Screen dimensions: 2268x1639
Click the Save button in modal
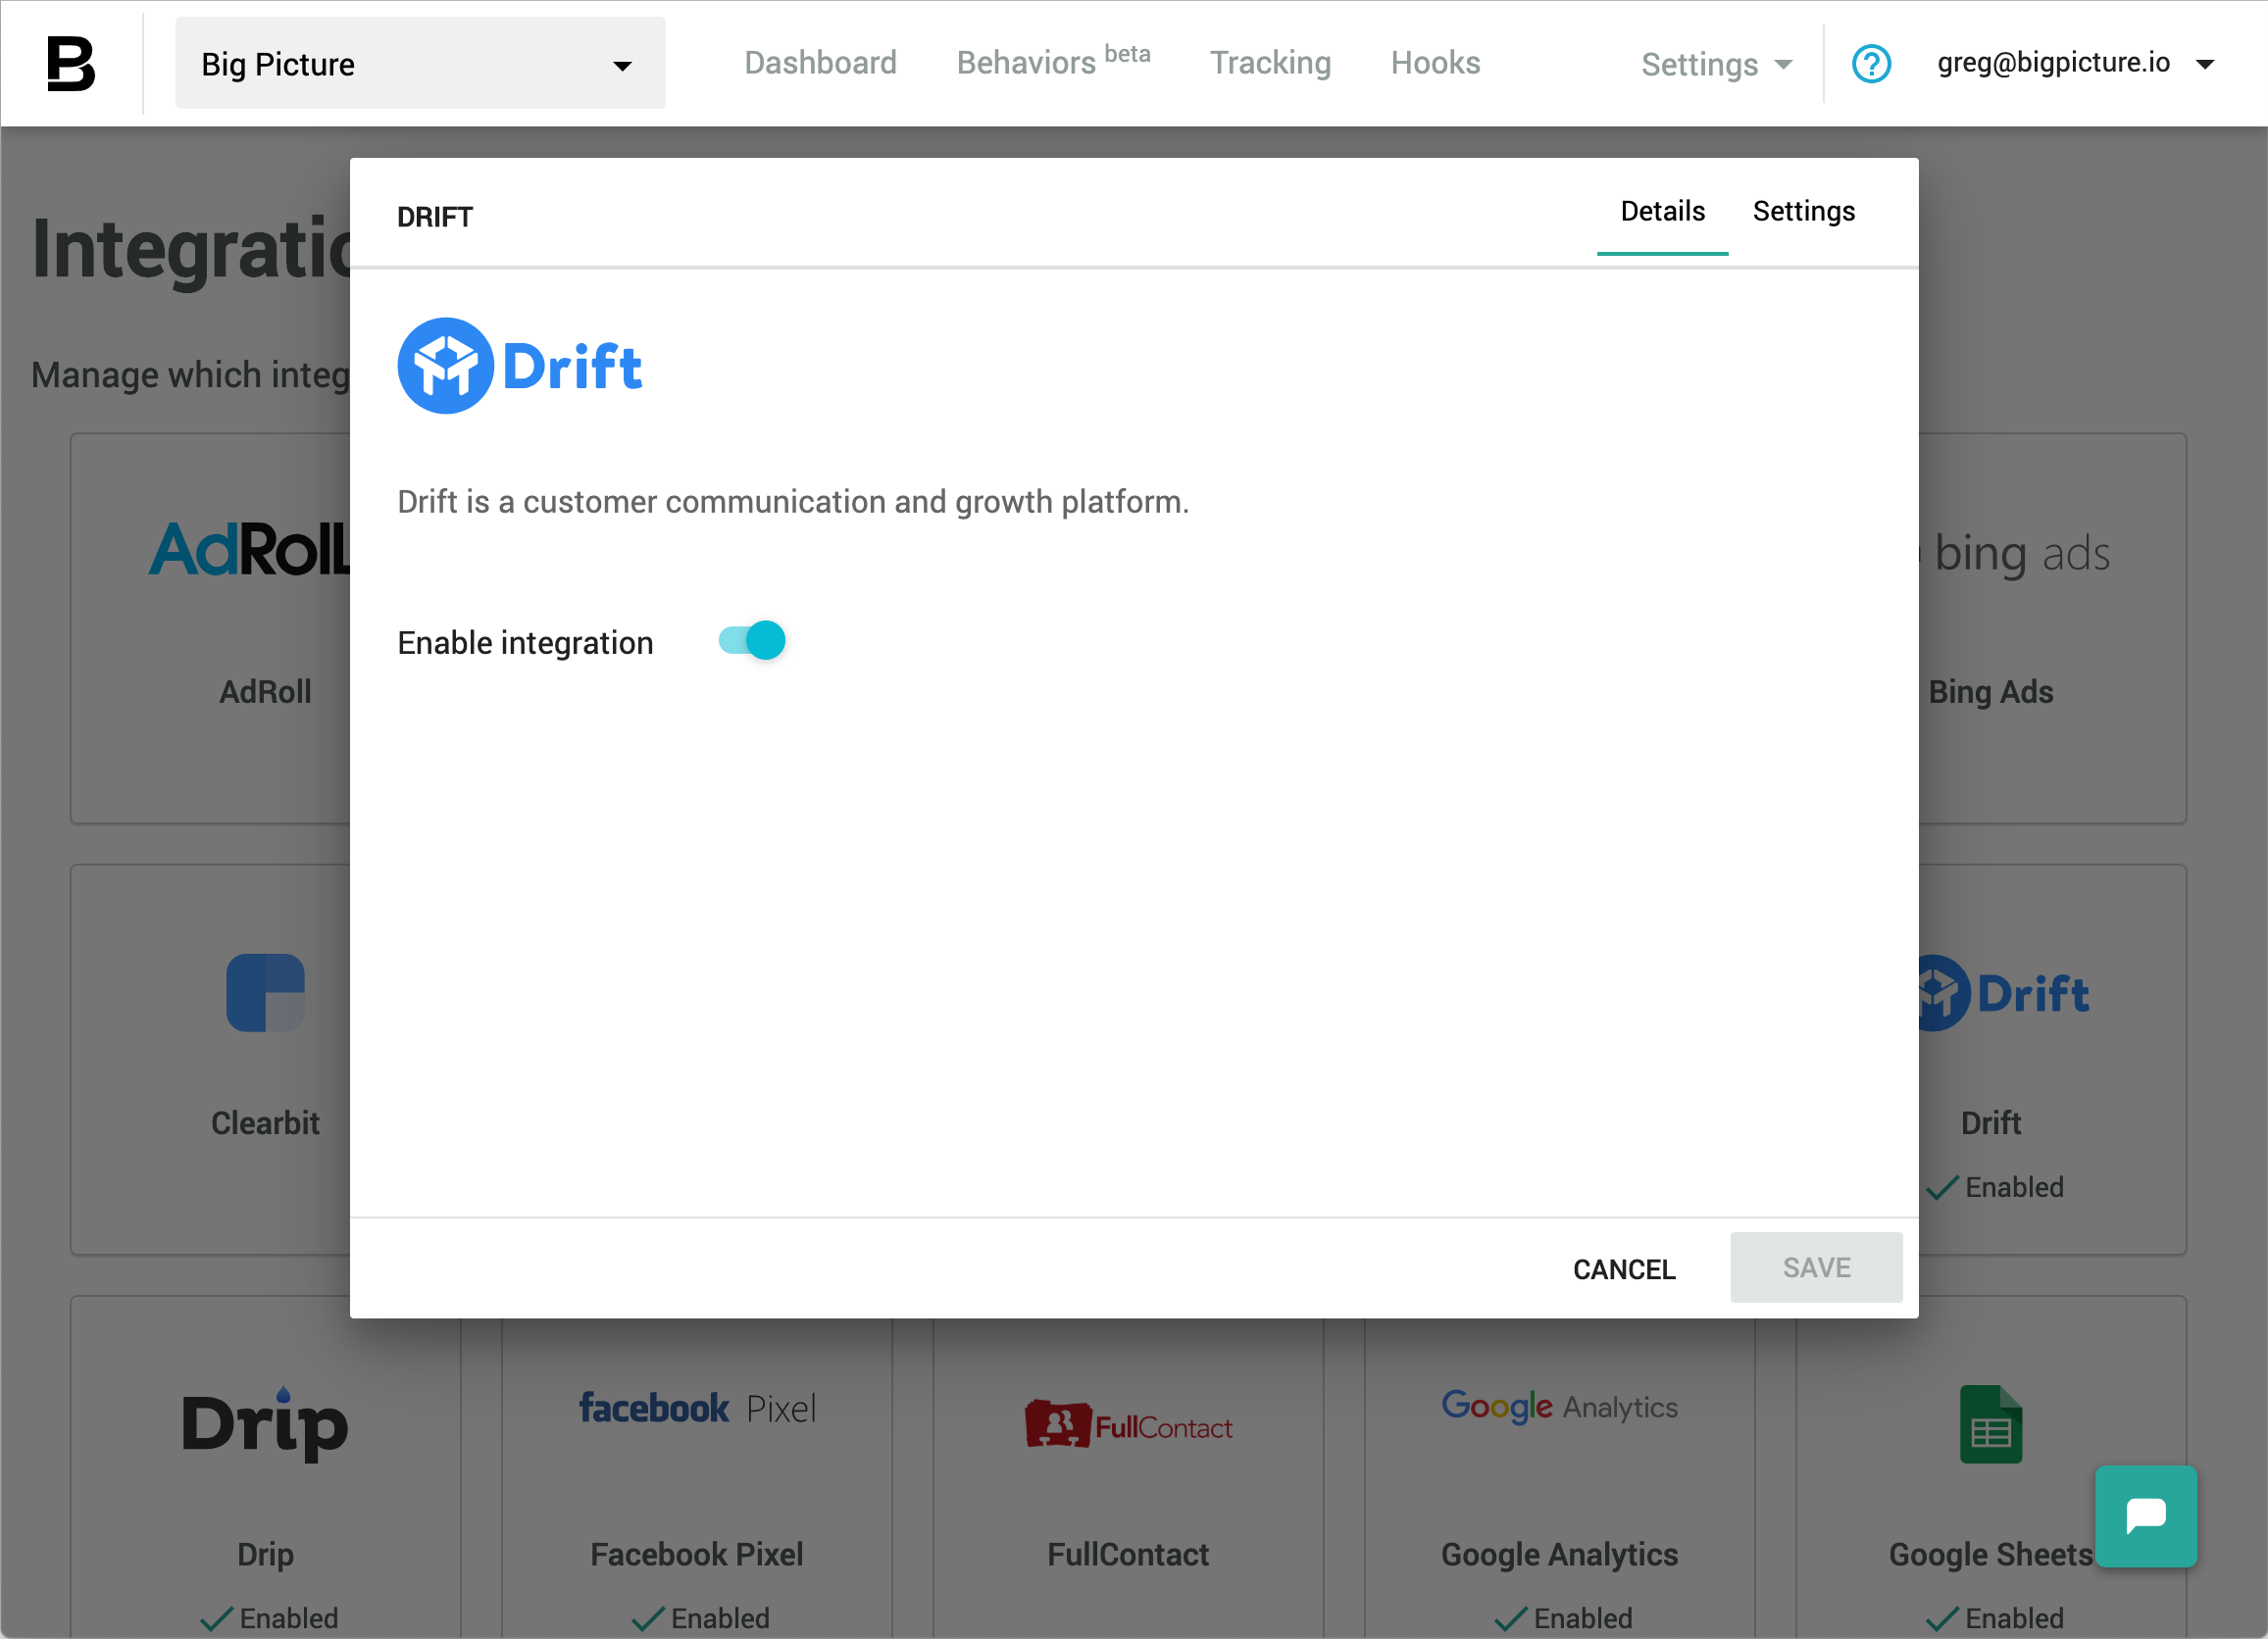click(1815, 1267)
